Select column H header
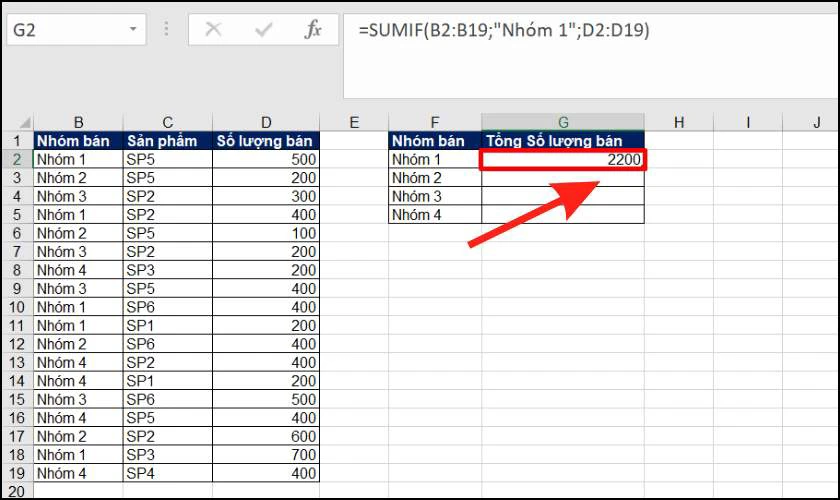The width and height of the screenshot is (840, 500). (x=679, y=122)
